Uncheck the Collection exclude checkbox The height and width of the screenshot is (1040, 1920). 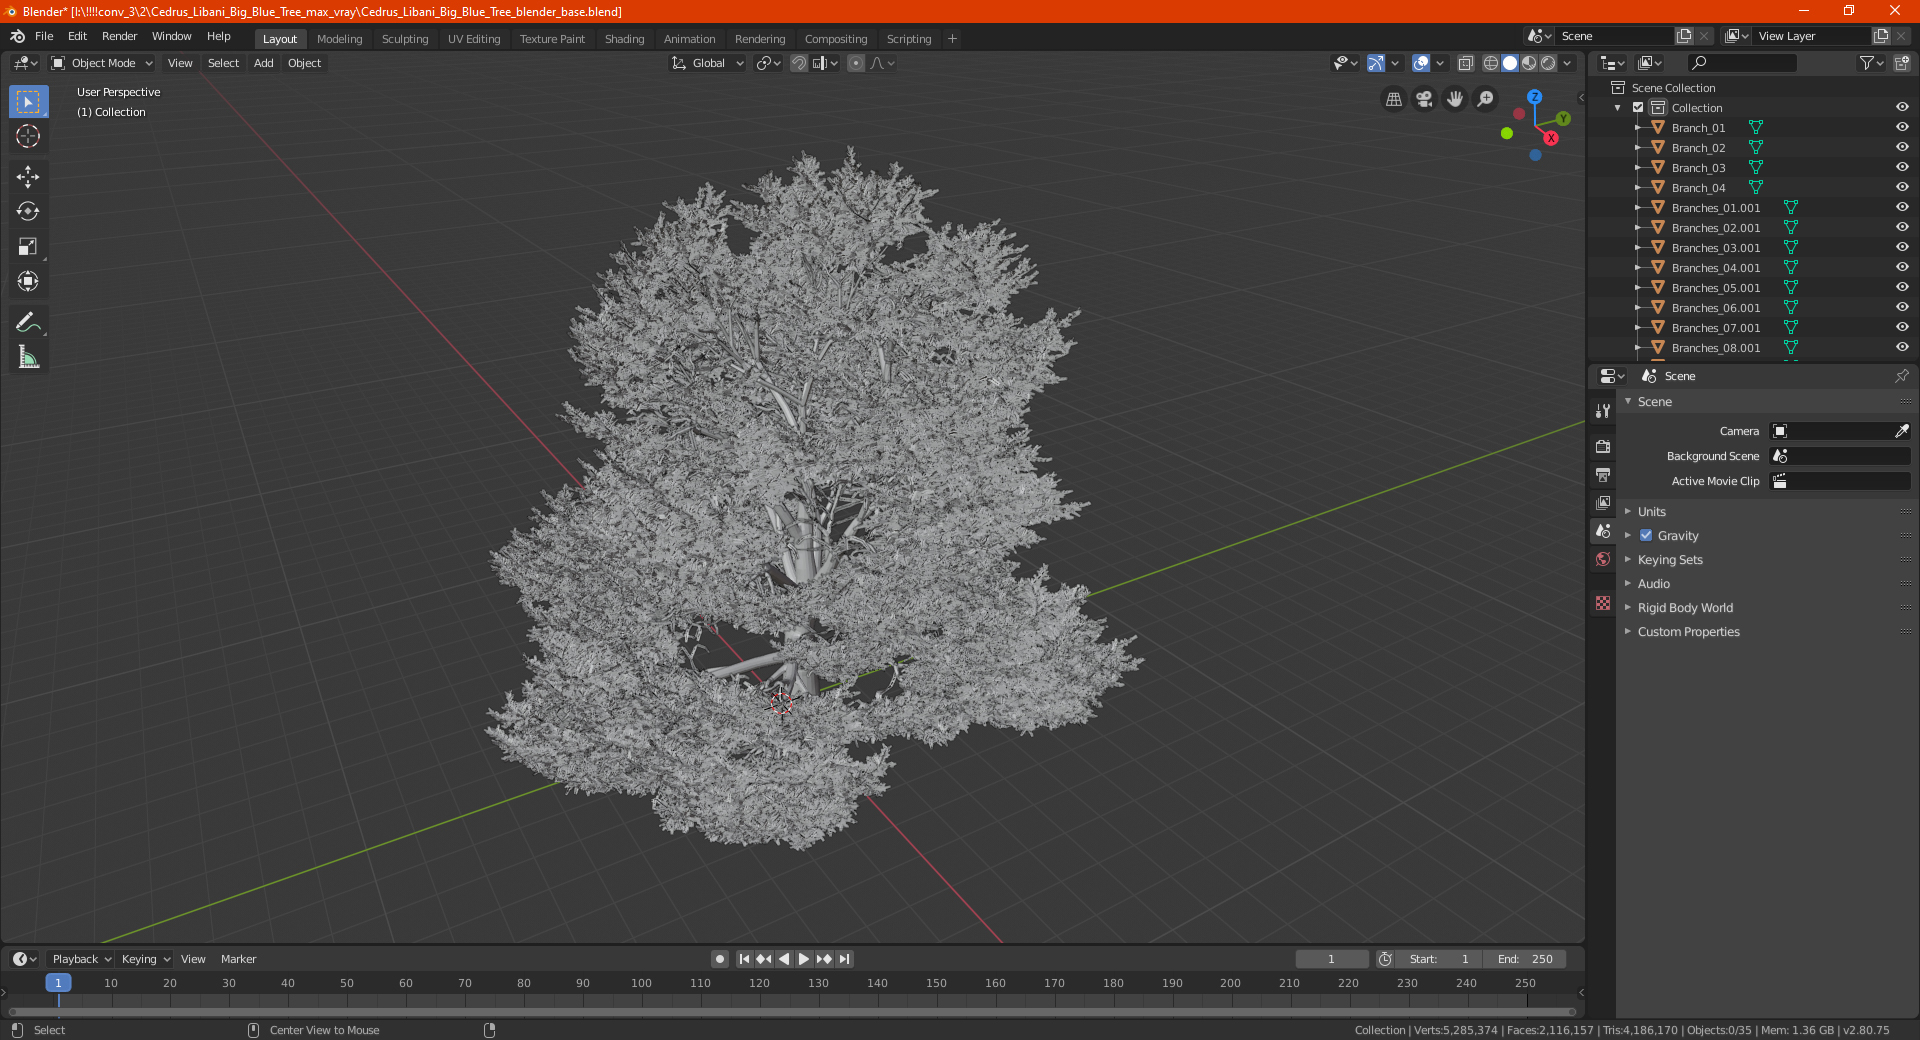pos(1638,108)
